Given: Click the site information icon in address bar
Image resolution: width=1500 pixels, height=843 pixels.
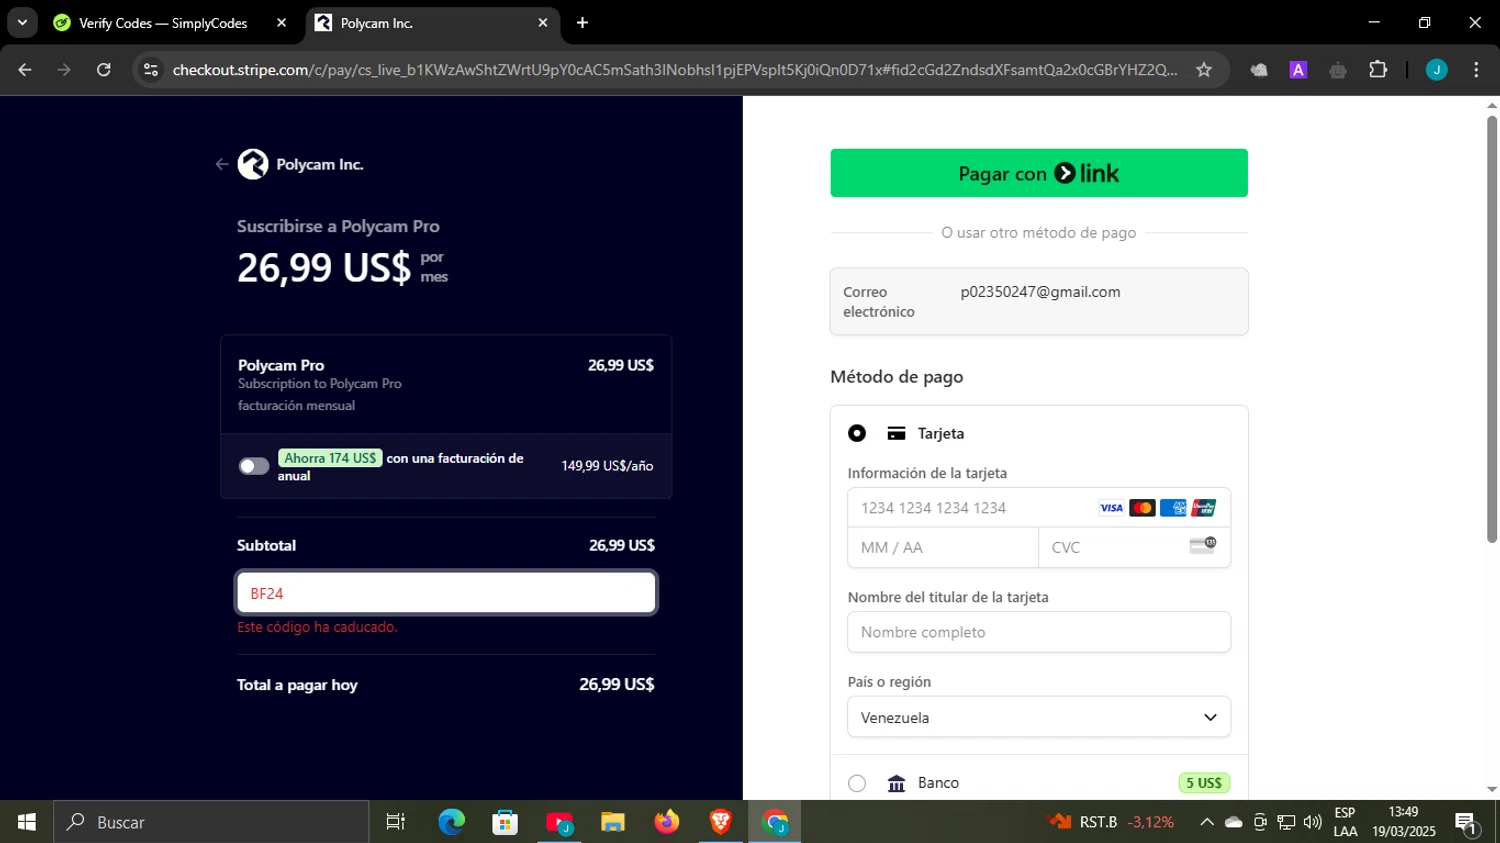Looking at the screenshot, I should (151, 70).
